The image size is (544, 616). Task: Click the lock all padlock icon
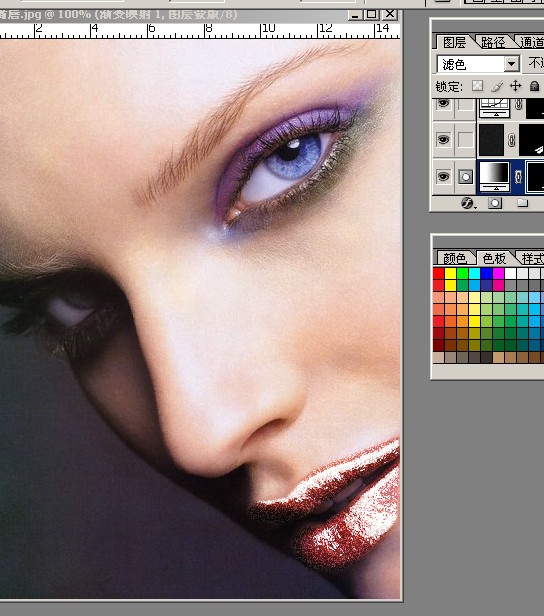point(534,86)
